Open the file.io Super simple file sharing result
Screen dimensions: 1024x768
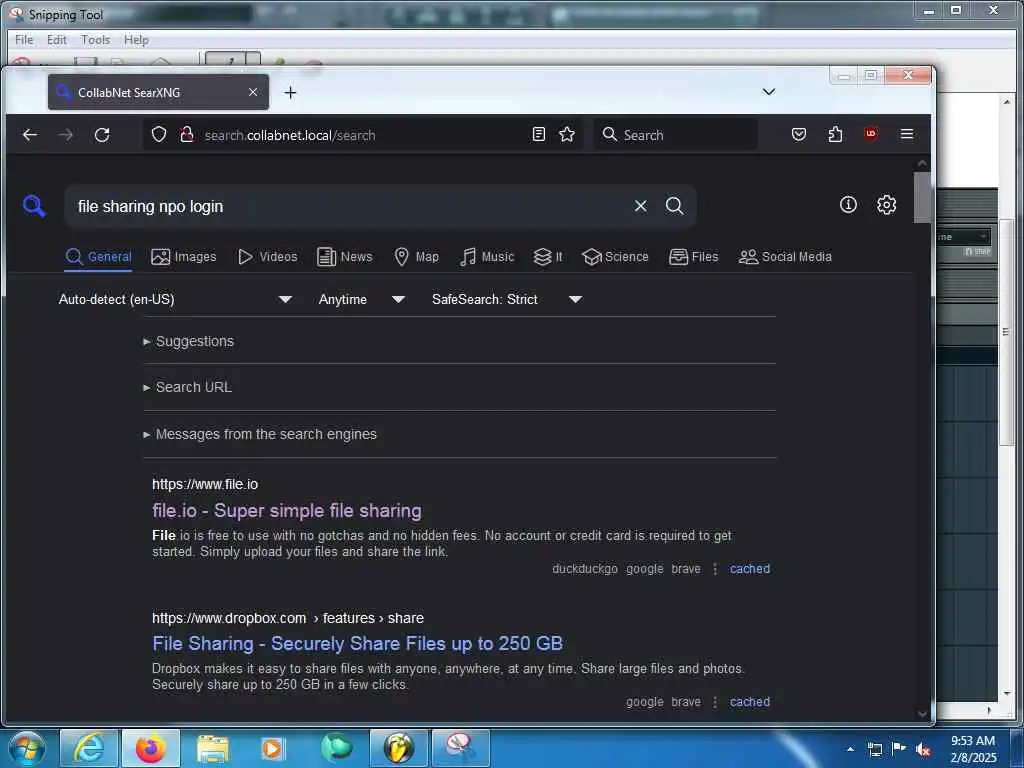287,511
